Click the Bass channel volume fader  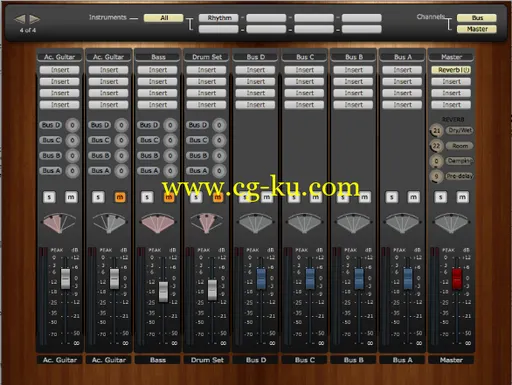coord(163,292)
